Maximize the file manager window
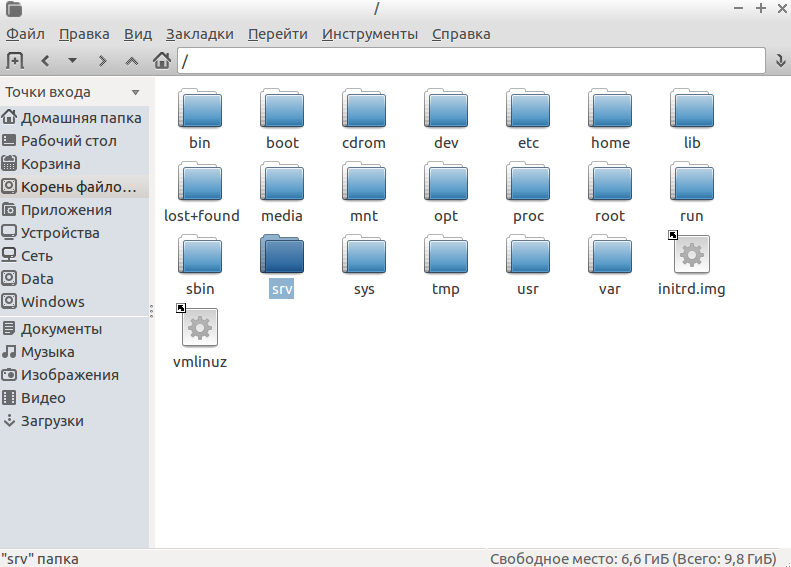 (761, 8)
